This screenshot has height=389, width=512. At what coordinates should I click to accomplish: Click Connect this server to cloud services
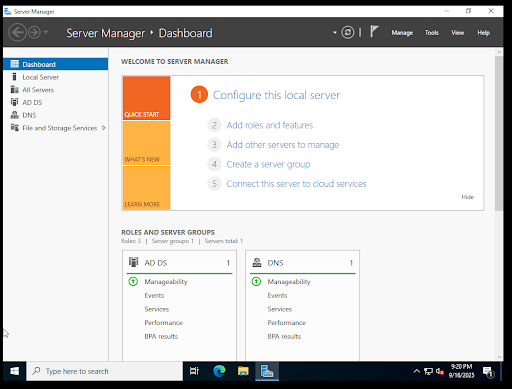(296, 184)
